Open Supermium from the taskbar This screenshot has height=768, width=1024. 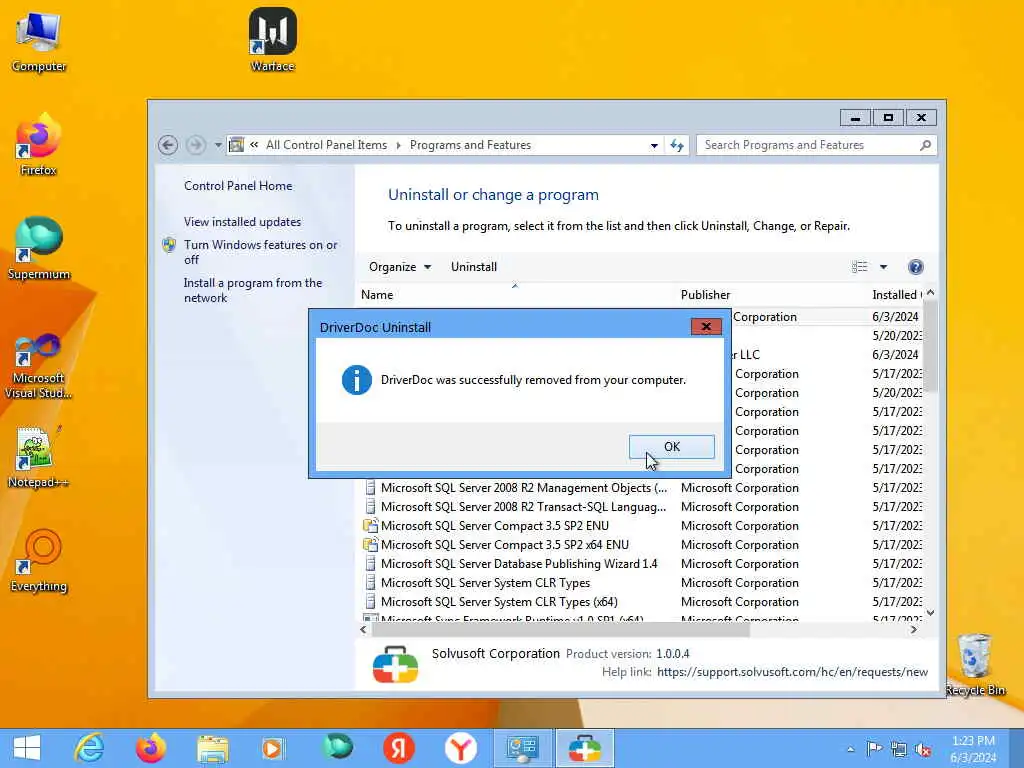(x=337, y=748)
